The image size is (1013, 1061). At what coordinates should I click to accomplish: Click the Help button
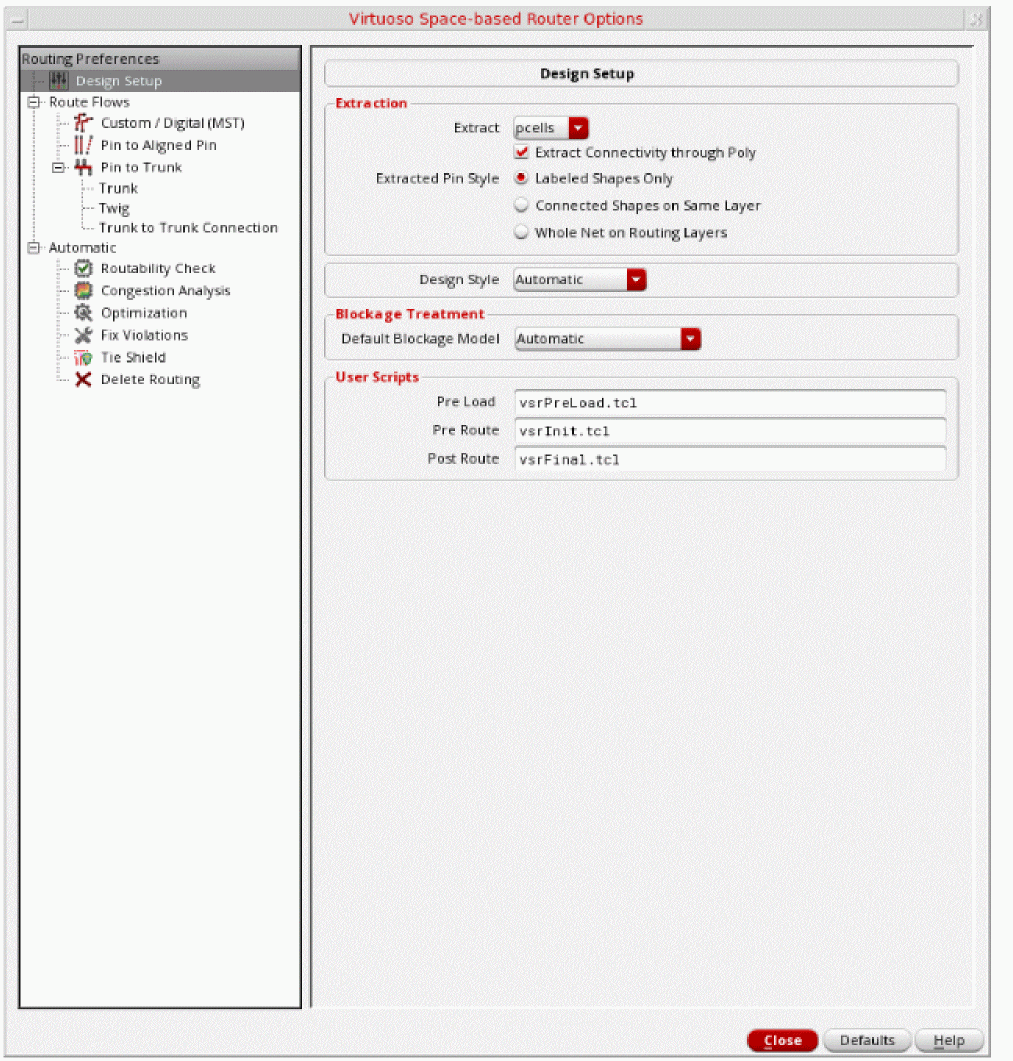(949, 1040)
